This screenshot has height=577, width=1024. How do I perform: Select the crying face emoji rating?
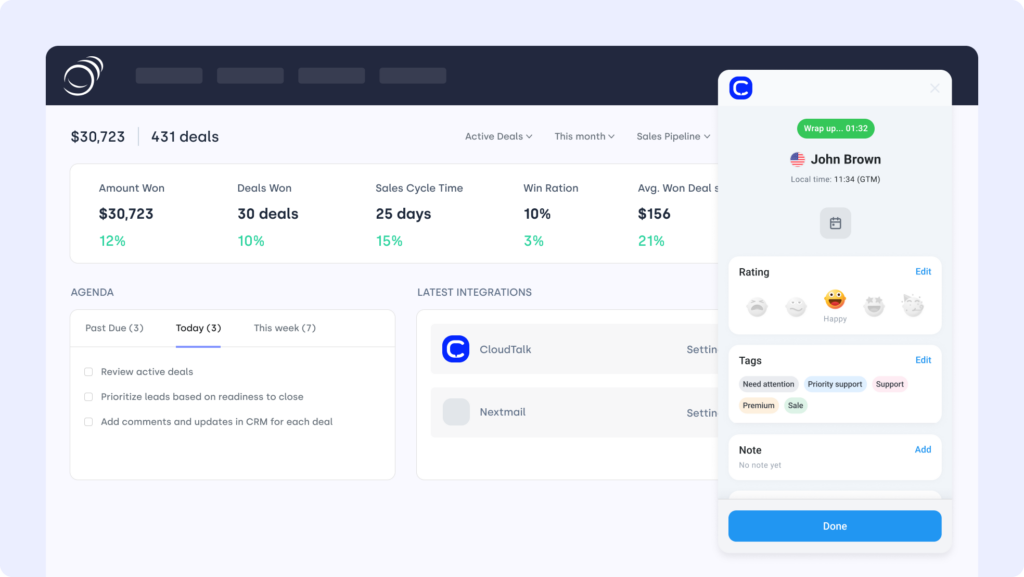pyautogui.click(x=757, y=306)
